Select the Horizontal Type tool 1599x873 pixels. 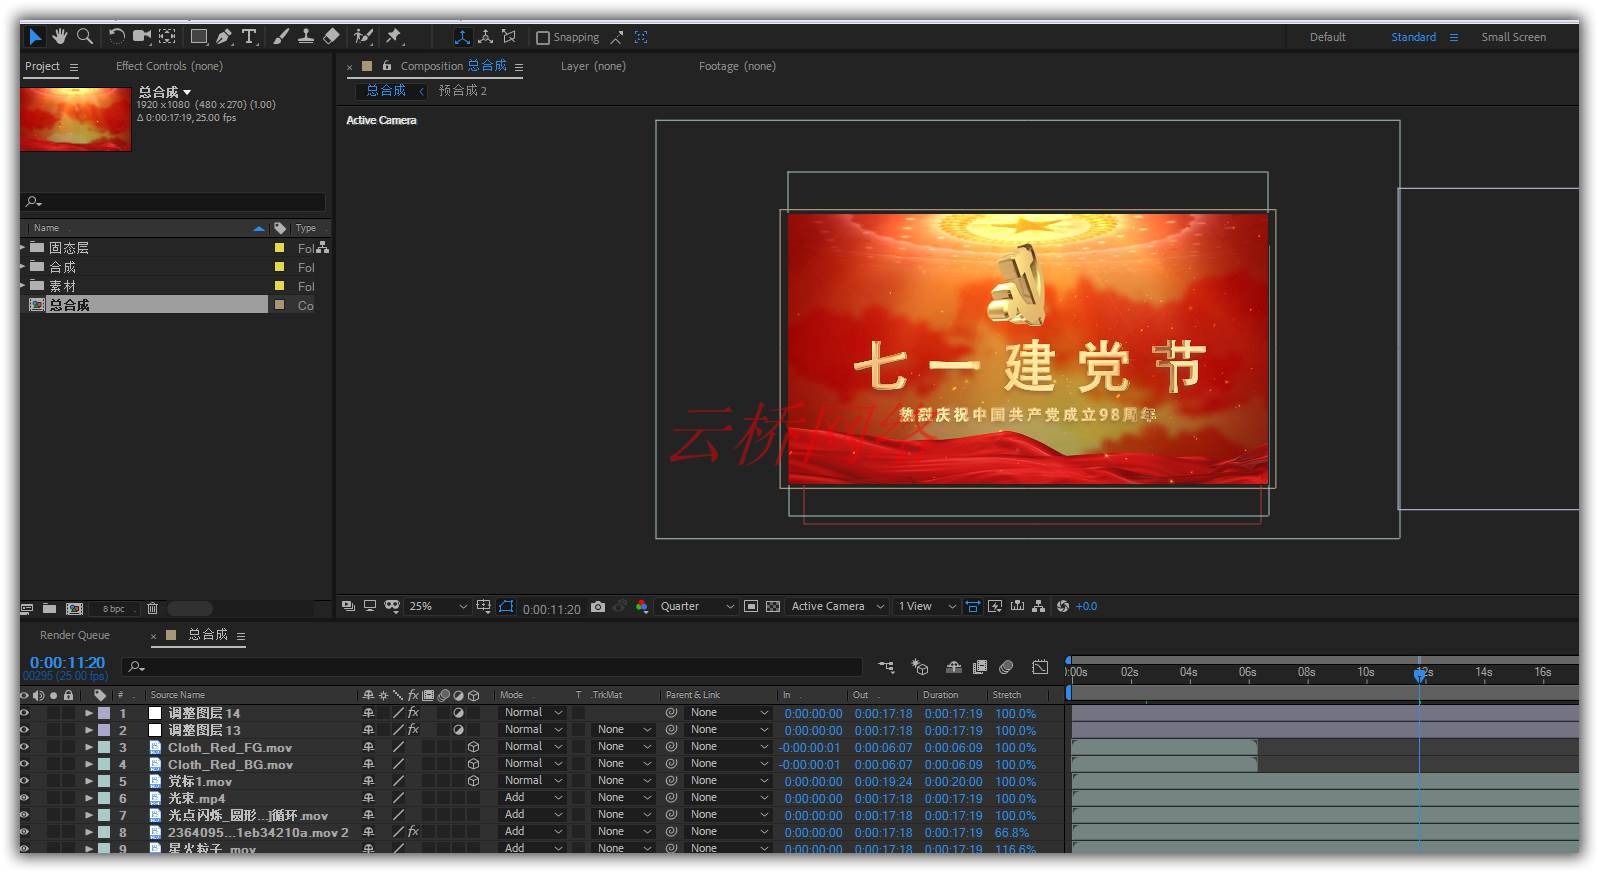tap(249, 37)
